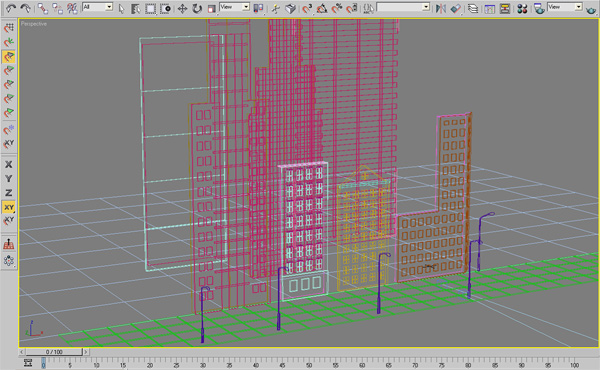Click the Align tool icon

(455, 8)
